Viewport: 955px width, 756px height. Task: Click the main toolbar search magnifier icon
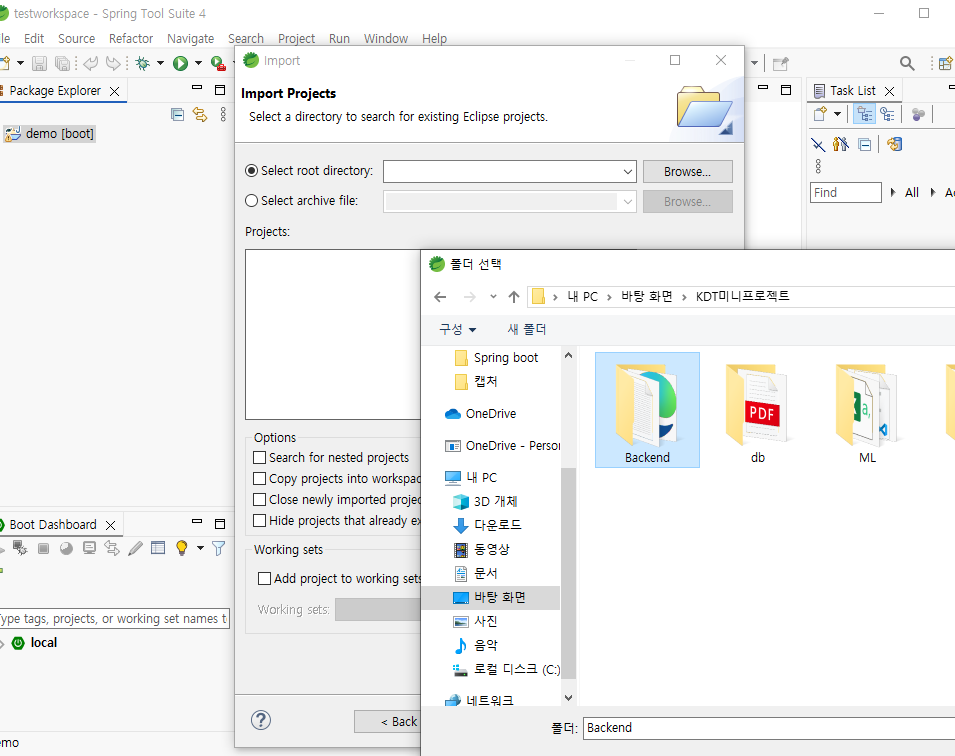[907, 63]
